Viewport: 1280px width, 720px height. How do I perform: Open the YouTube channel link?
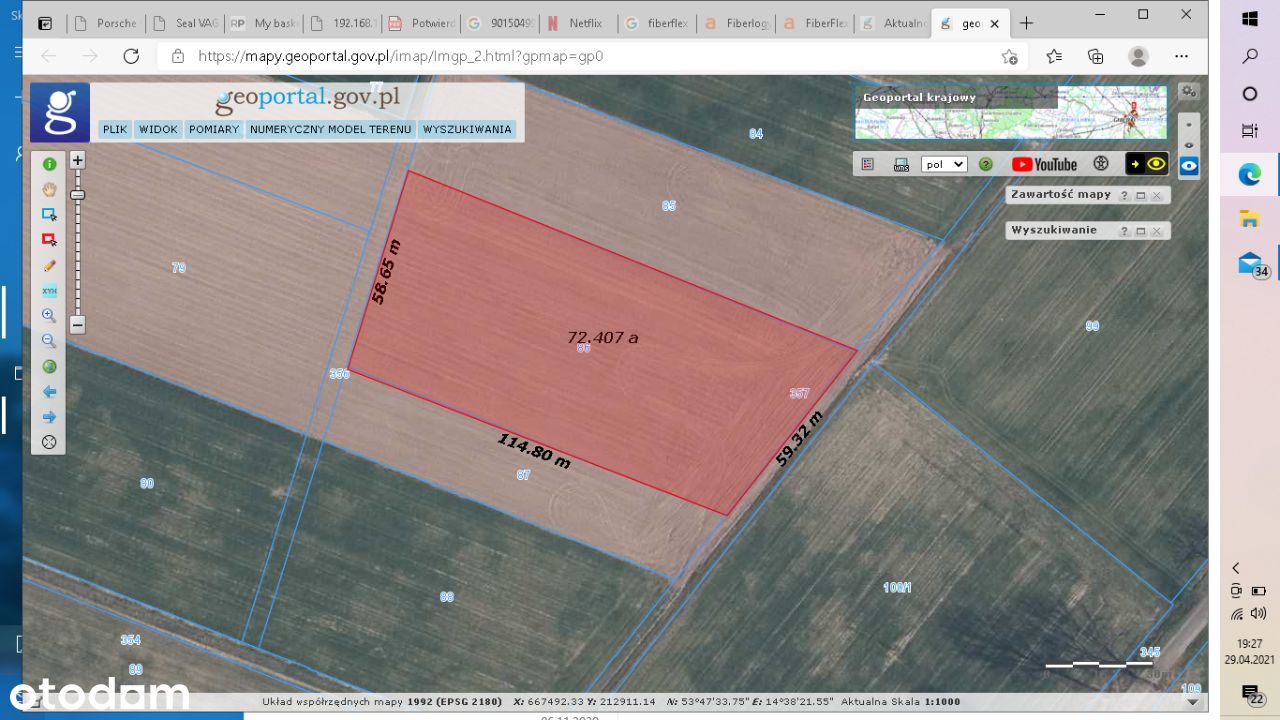1044,164
